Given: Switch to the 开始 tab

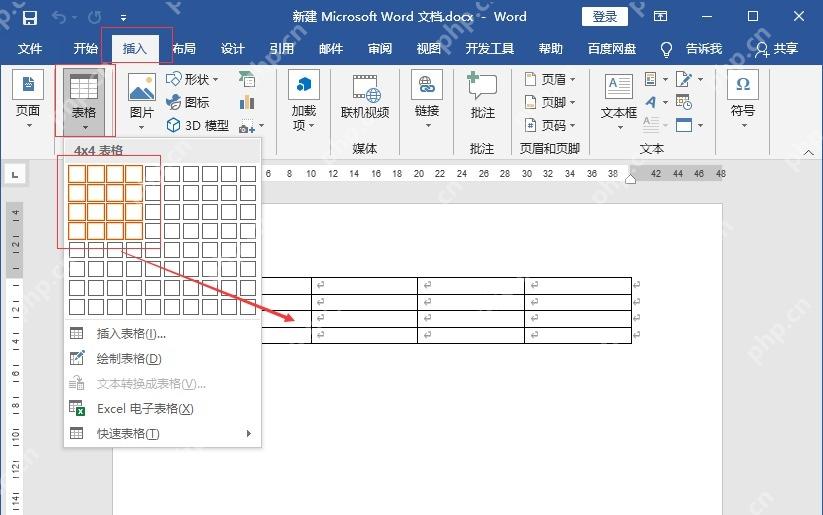Looking at the screenshot, I should (x=86, y=49).
